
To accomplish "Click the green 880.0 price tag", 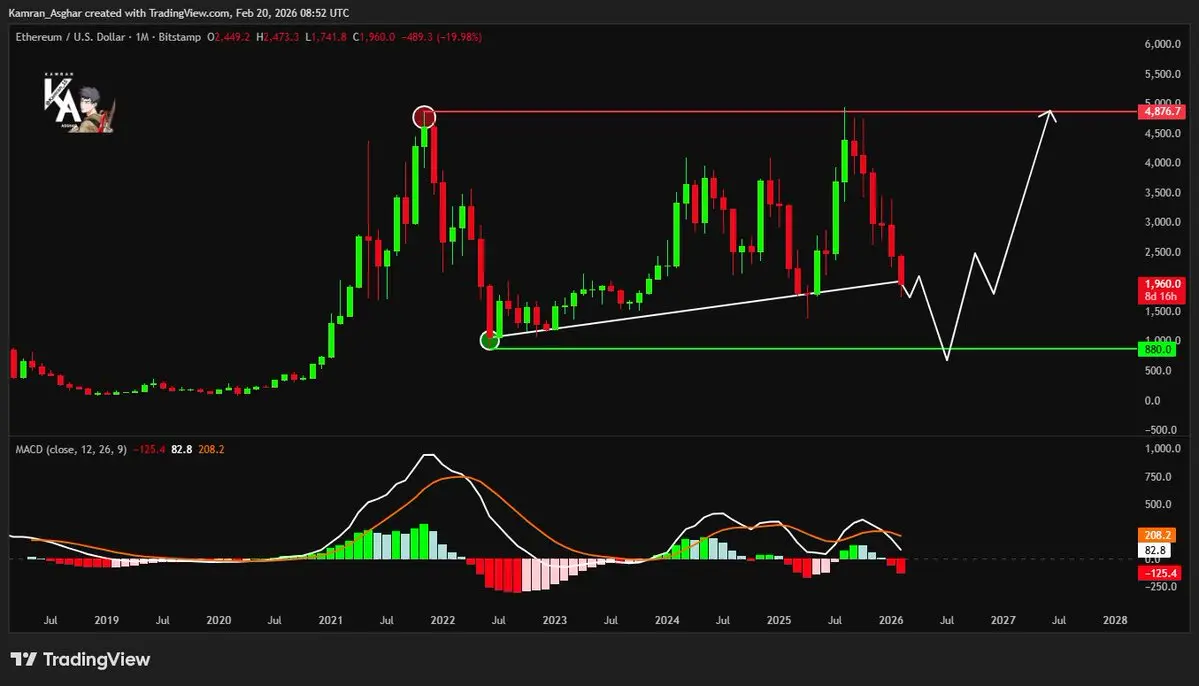I will pyautogui.click(x=1158, y=350).
